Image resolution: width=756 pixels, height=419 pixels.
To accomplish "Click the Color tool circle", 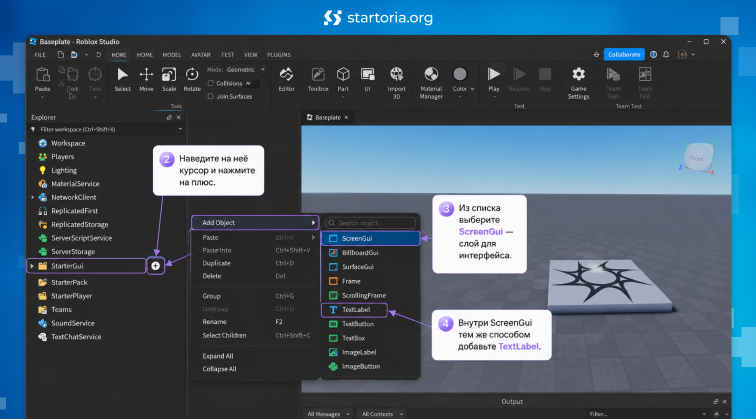I will tap(460, 74).
